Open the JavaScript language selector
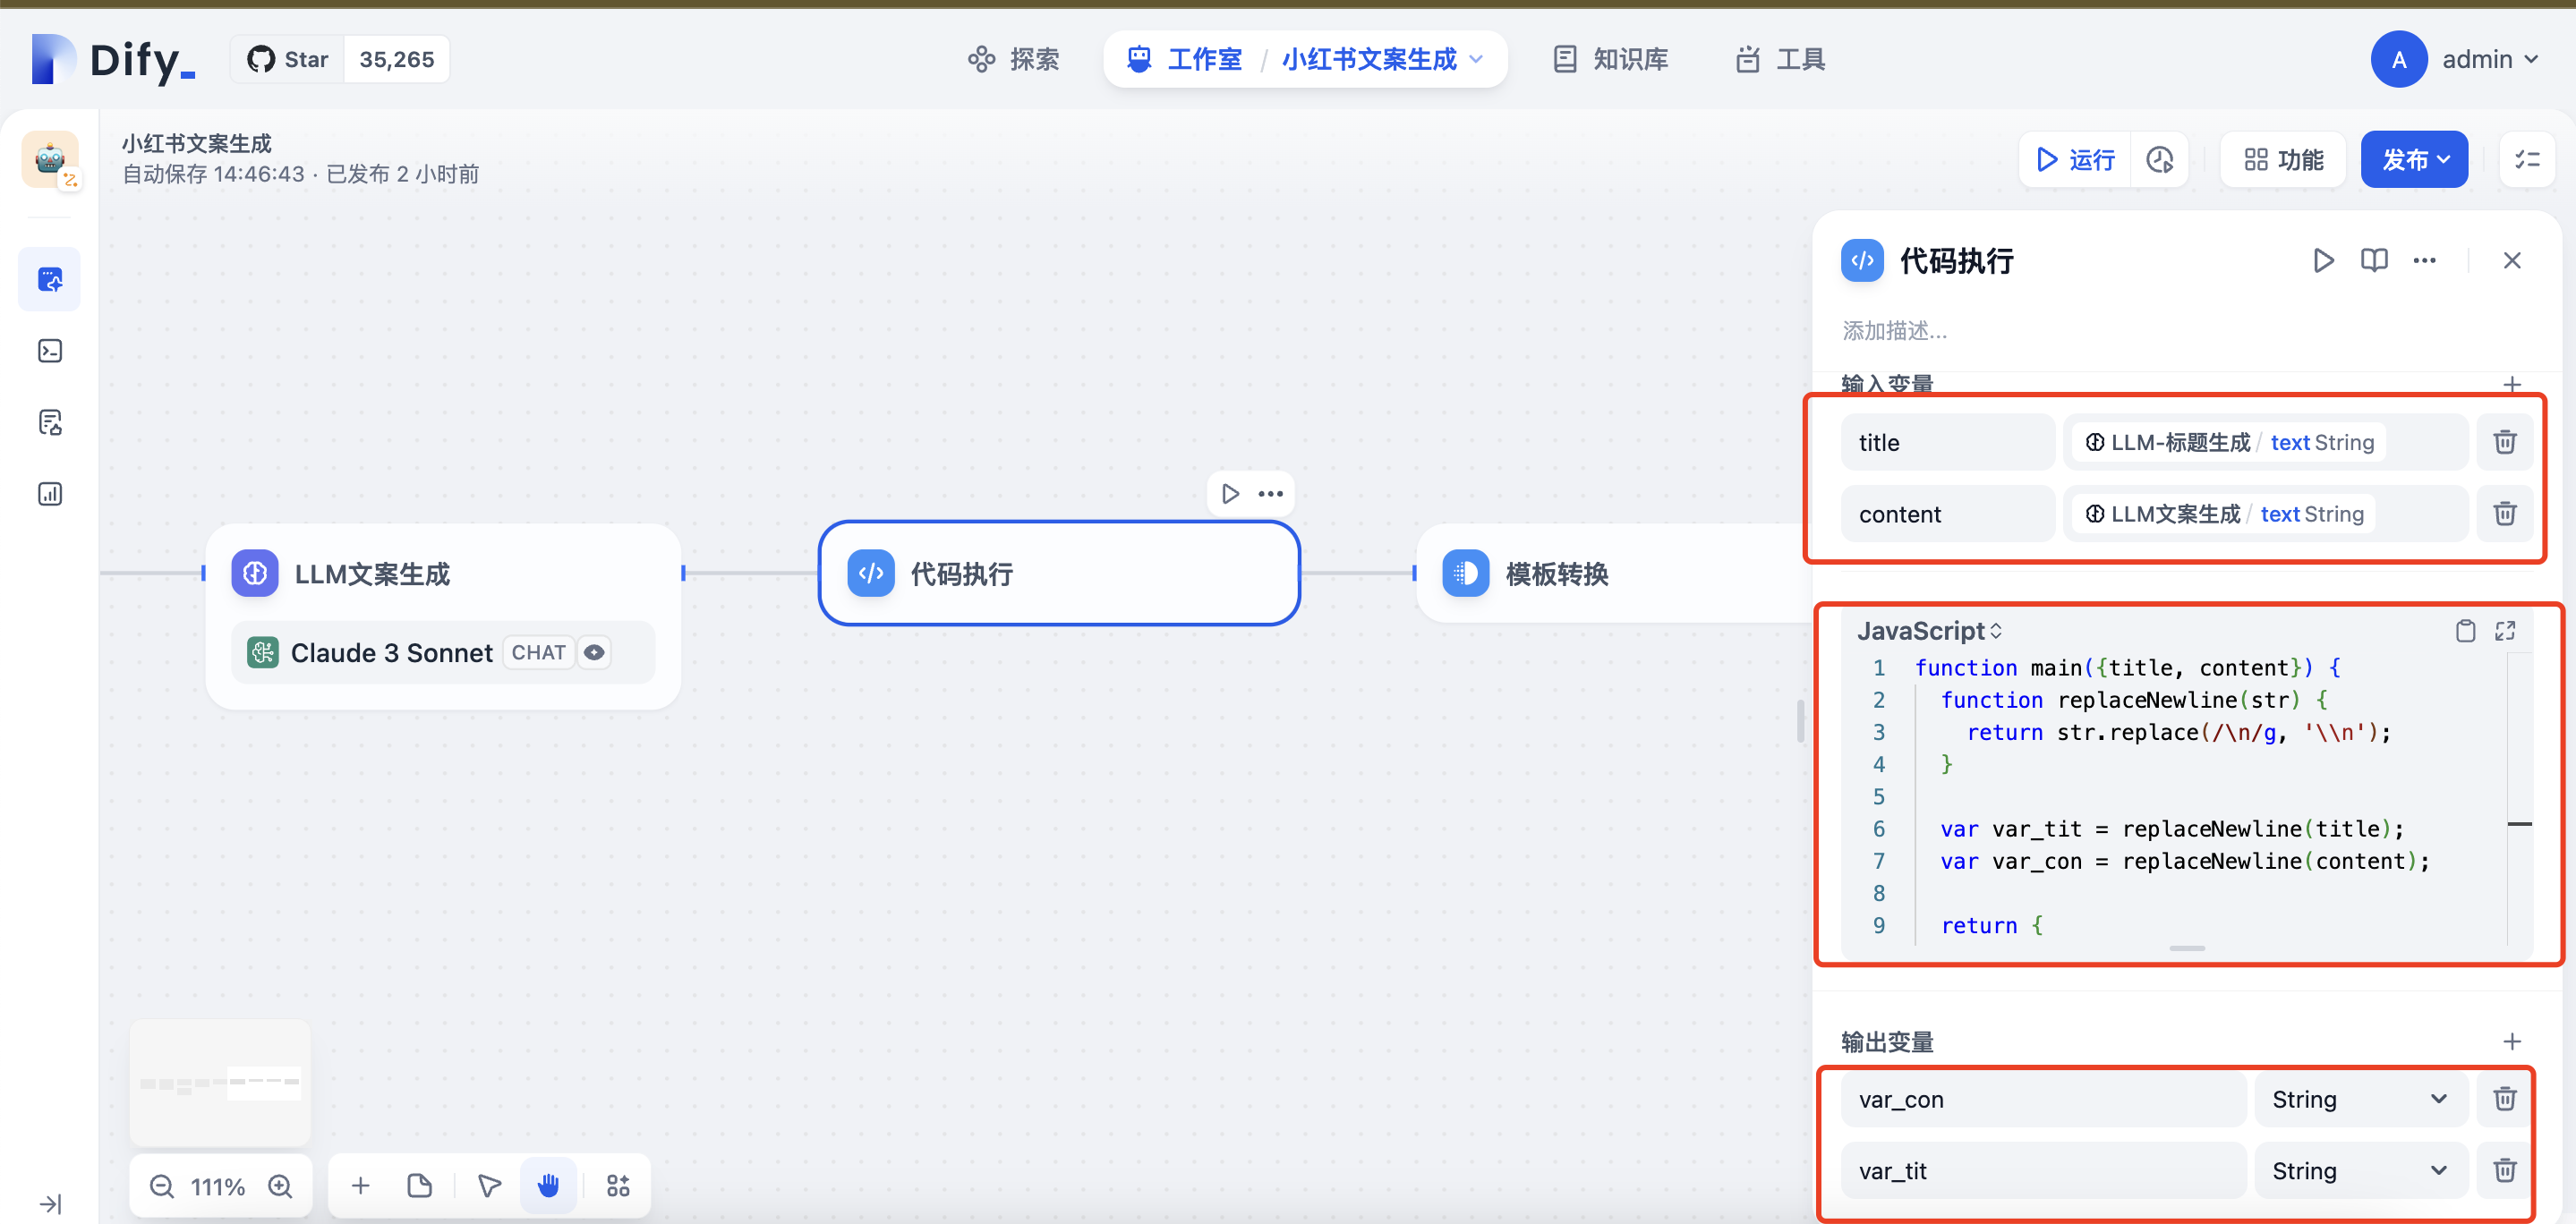Screen dimensions: 2576x1224 (1929, 631)
